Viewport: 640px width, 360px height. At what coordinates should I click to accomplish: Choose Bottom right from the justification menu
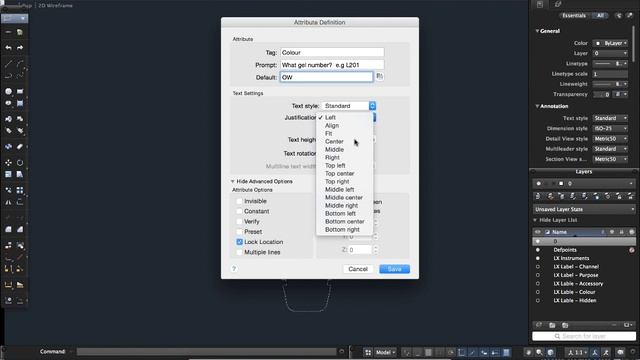(342, 230)
